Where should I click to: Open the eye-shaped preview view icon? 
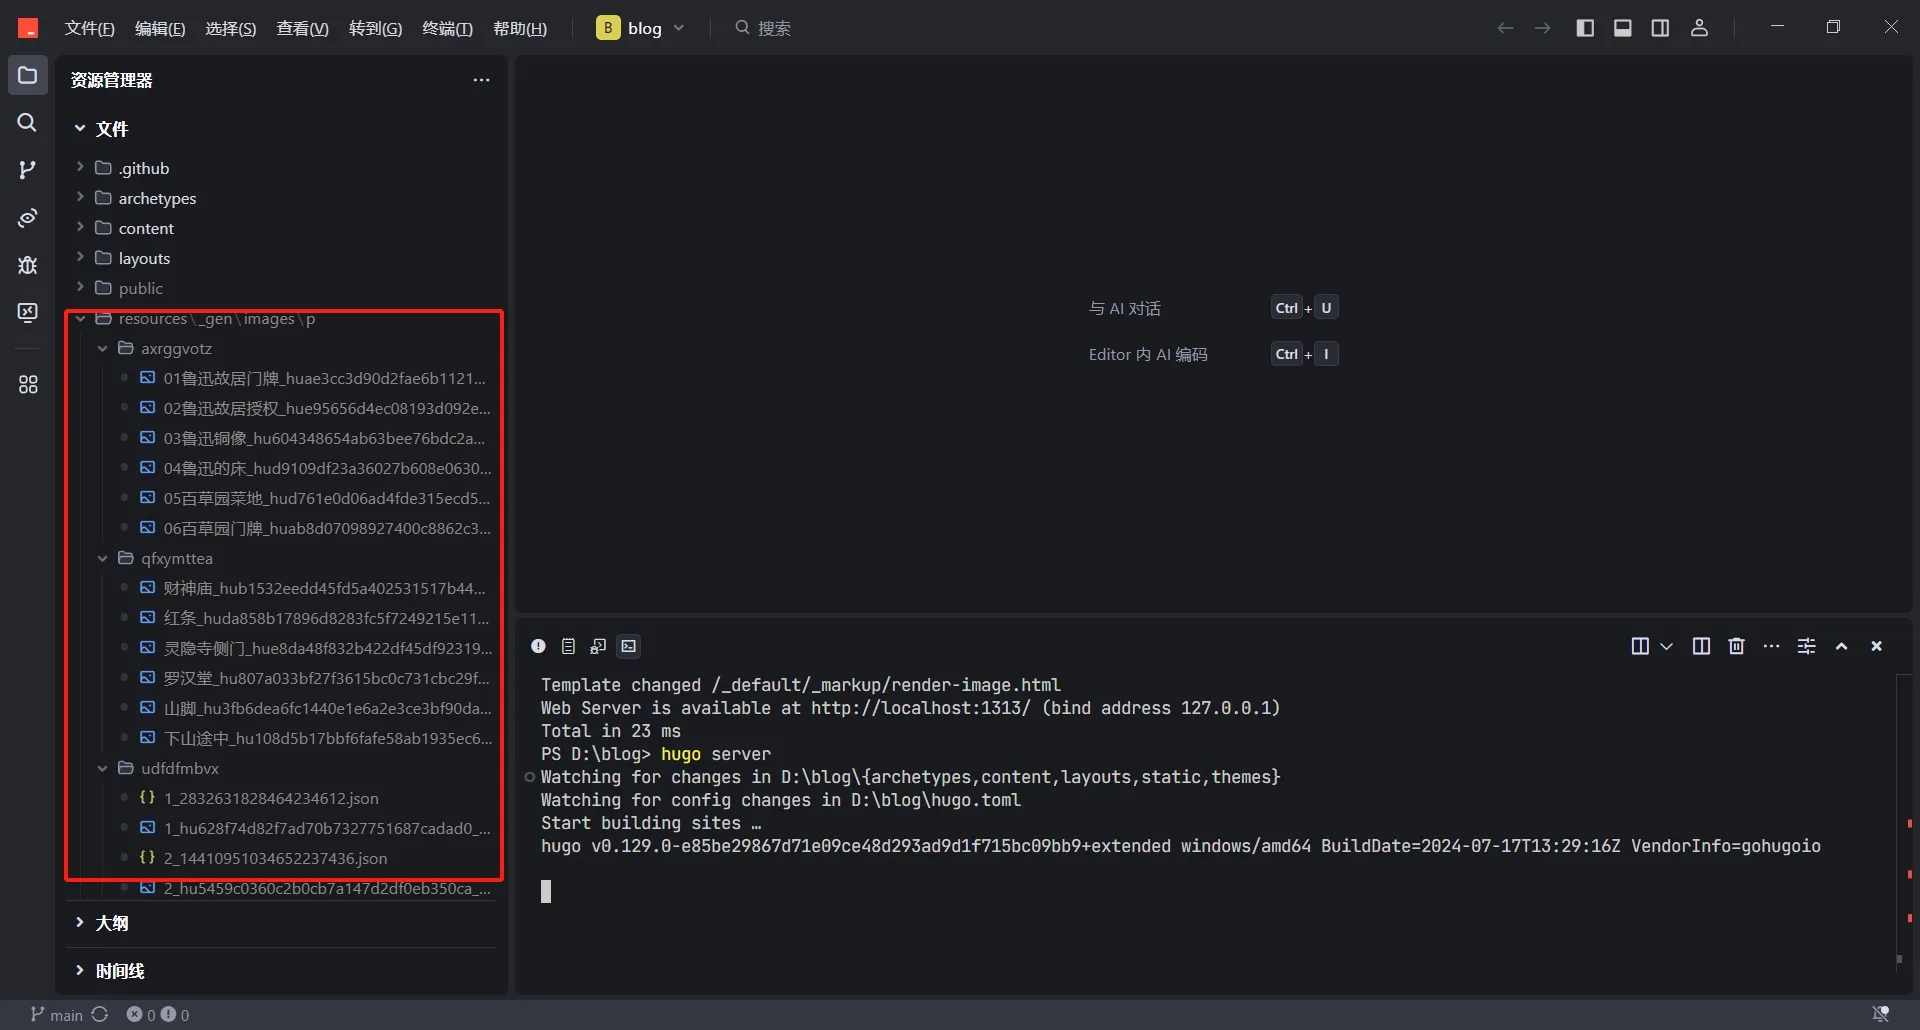[x=28, y=217]
